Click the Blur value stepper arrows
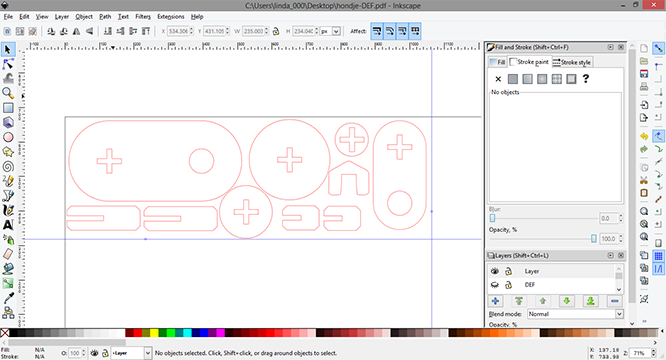 coord(621,218)
